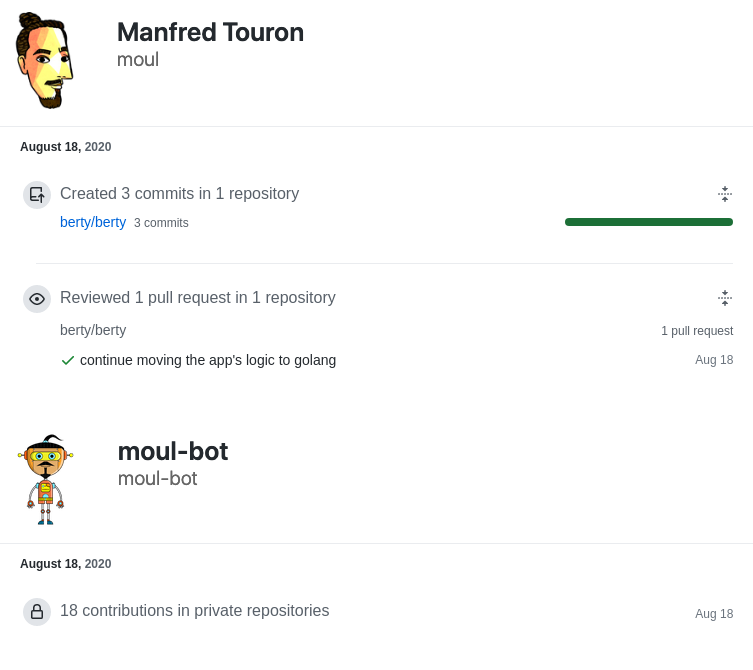Click the "1 pull request" count label
The height and width of the screenshot is (670, 753).
(696, 331)
